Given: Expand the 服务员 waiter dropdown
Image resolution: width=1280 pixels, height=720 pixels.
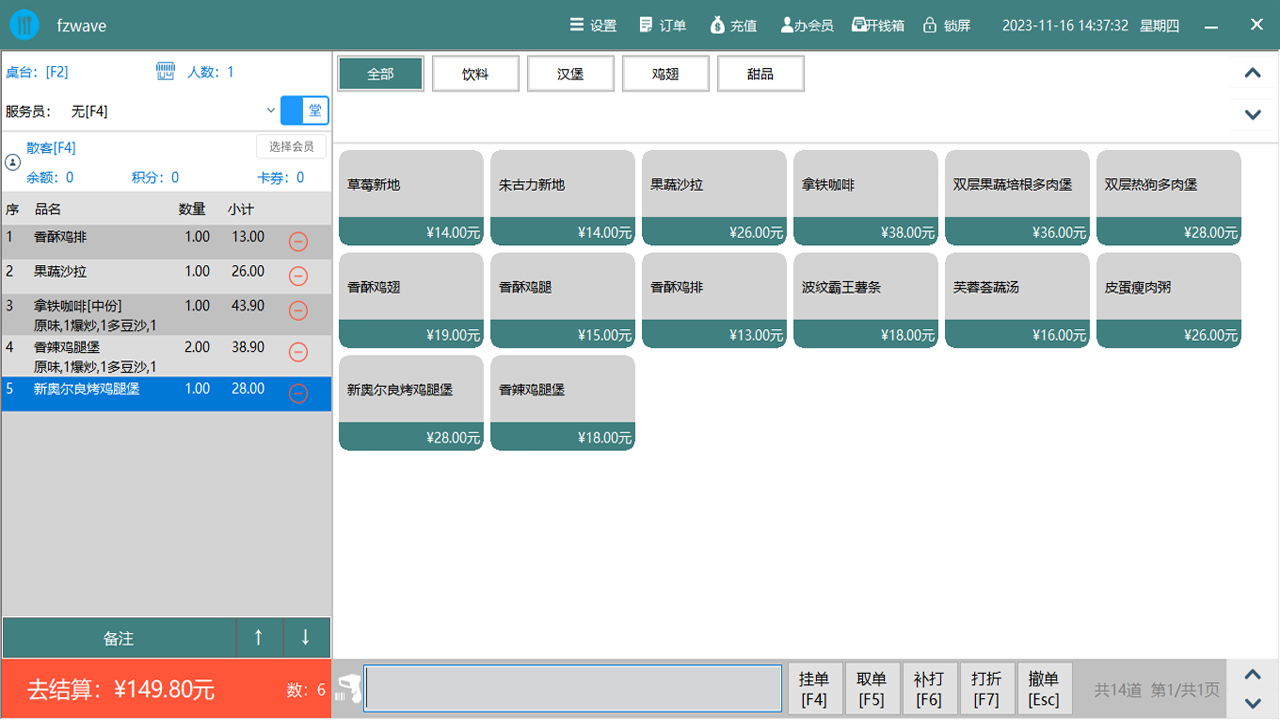Looking at the screenshot, I should click(x=270, y=111).
